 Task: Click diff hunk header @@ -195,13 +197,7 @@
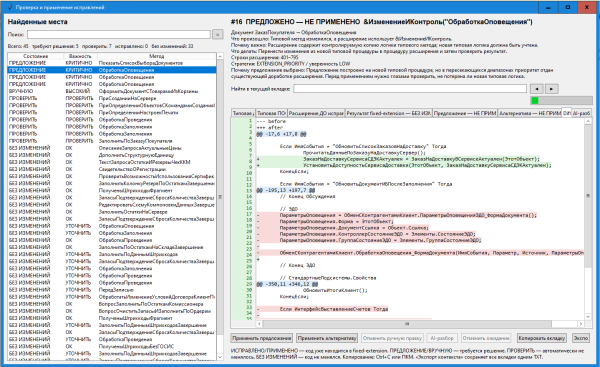pyautogui.click(x=286, y=190)
